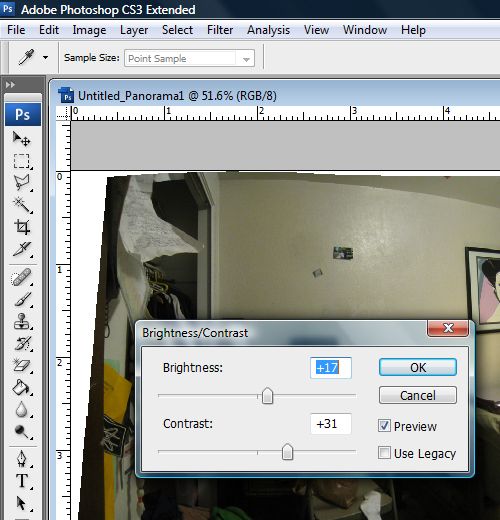Click the document Ps icon beside Untitled_Panorama1

click(66, 95)
